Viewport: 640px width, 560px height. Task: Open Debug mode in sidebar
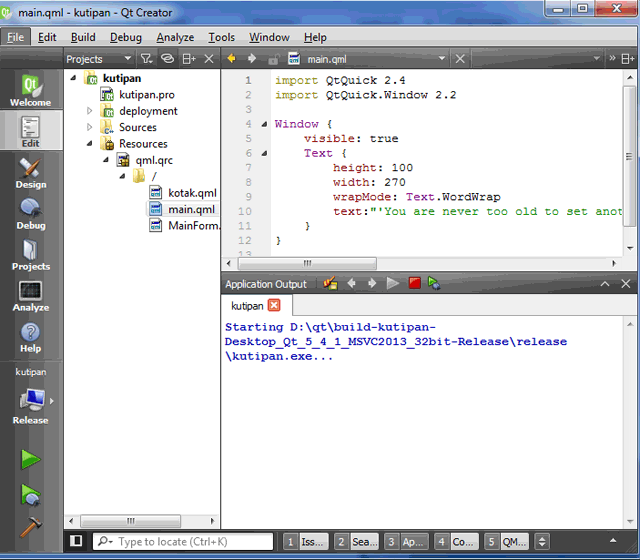point(31,213)
